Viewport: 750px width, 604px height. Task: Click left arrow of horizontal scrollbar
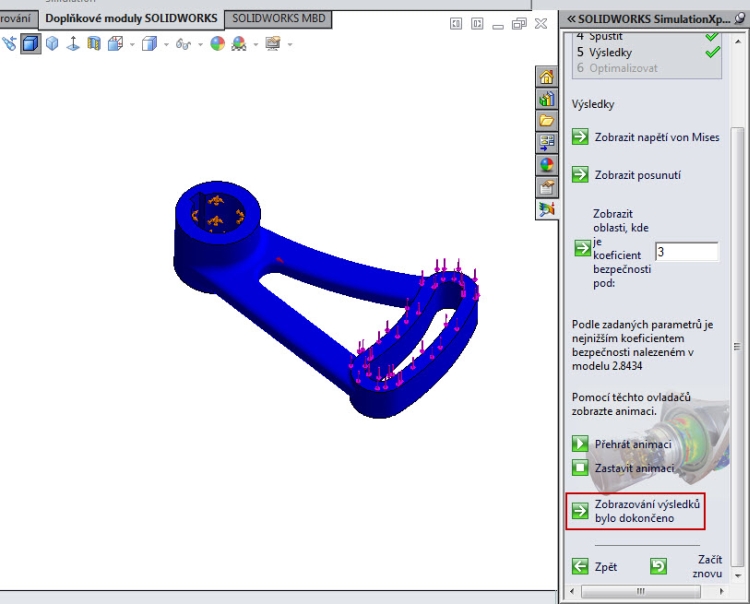tap(572, 591)
